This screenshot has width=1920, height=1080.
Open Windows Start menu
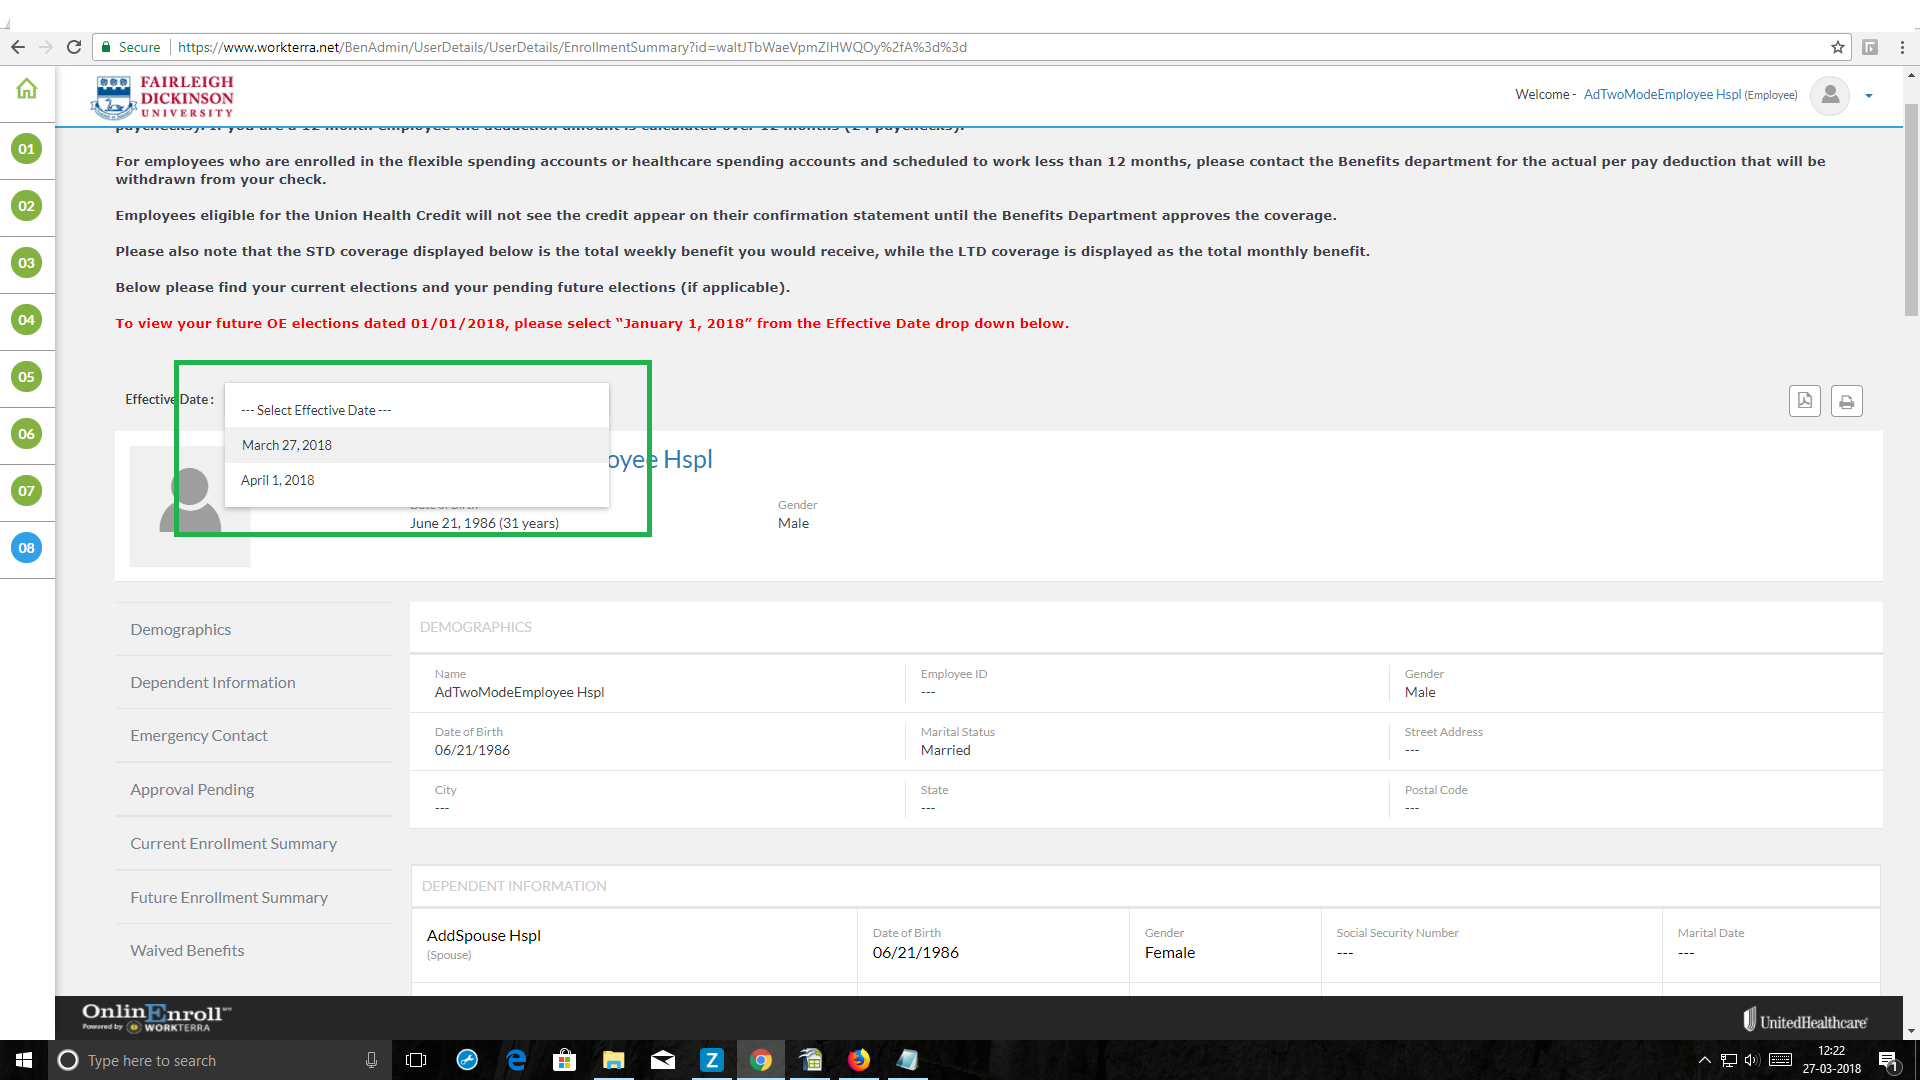point(24,1060)
